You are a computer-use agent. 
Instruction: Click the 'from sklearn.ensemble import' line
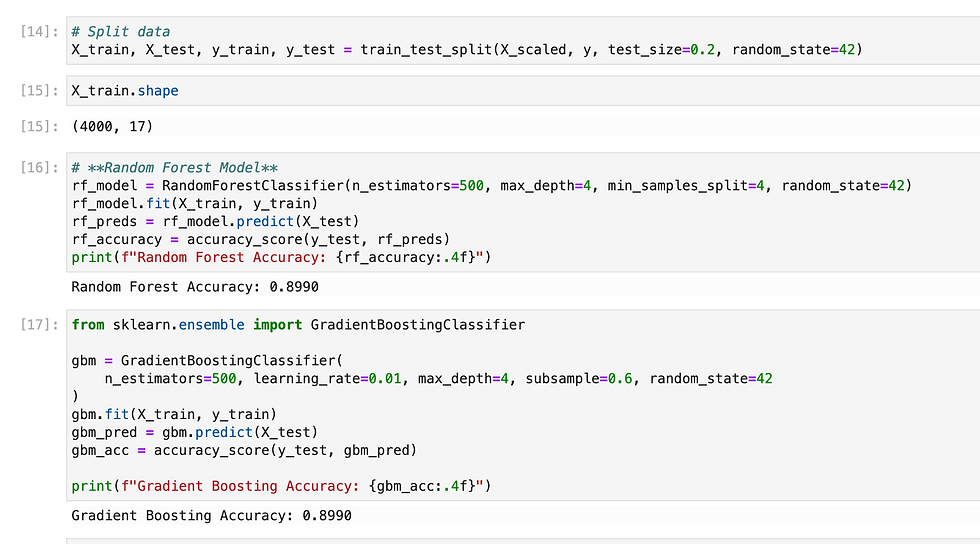coord(298,325)
